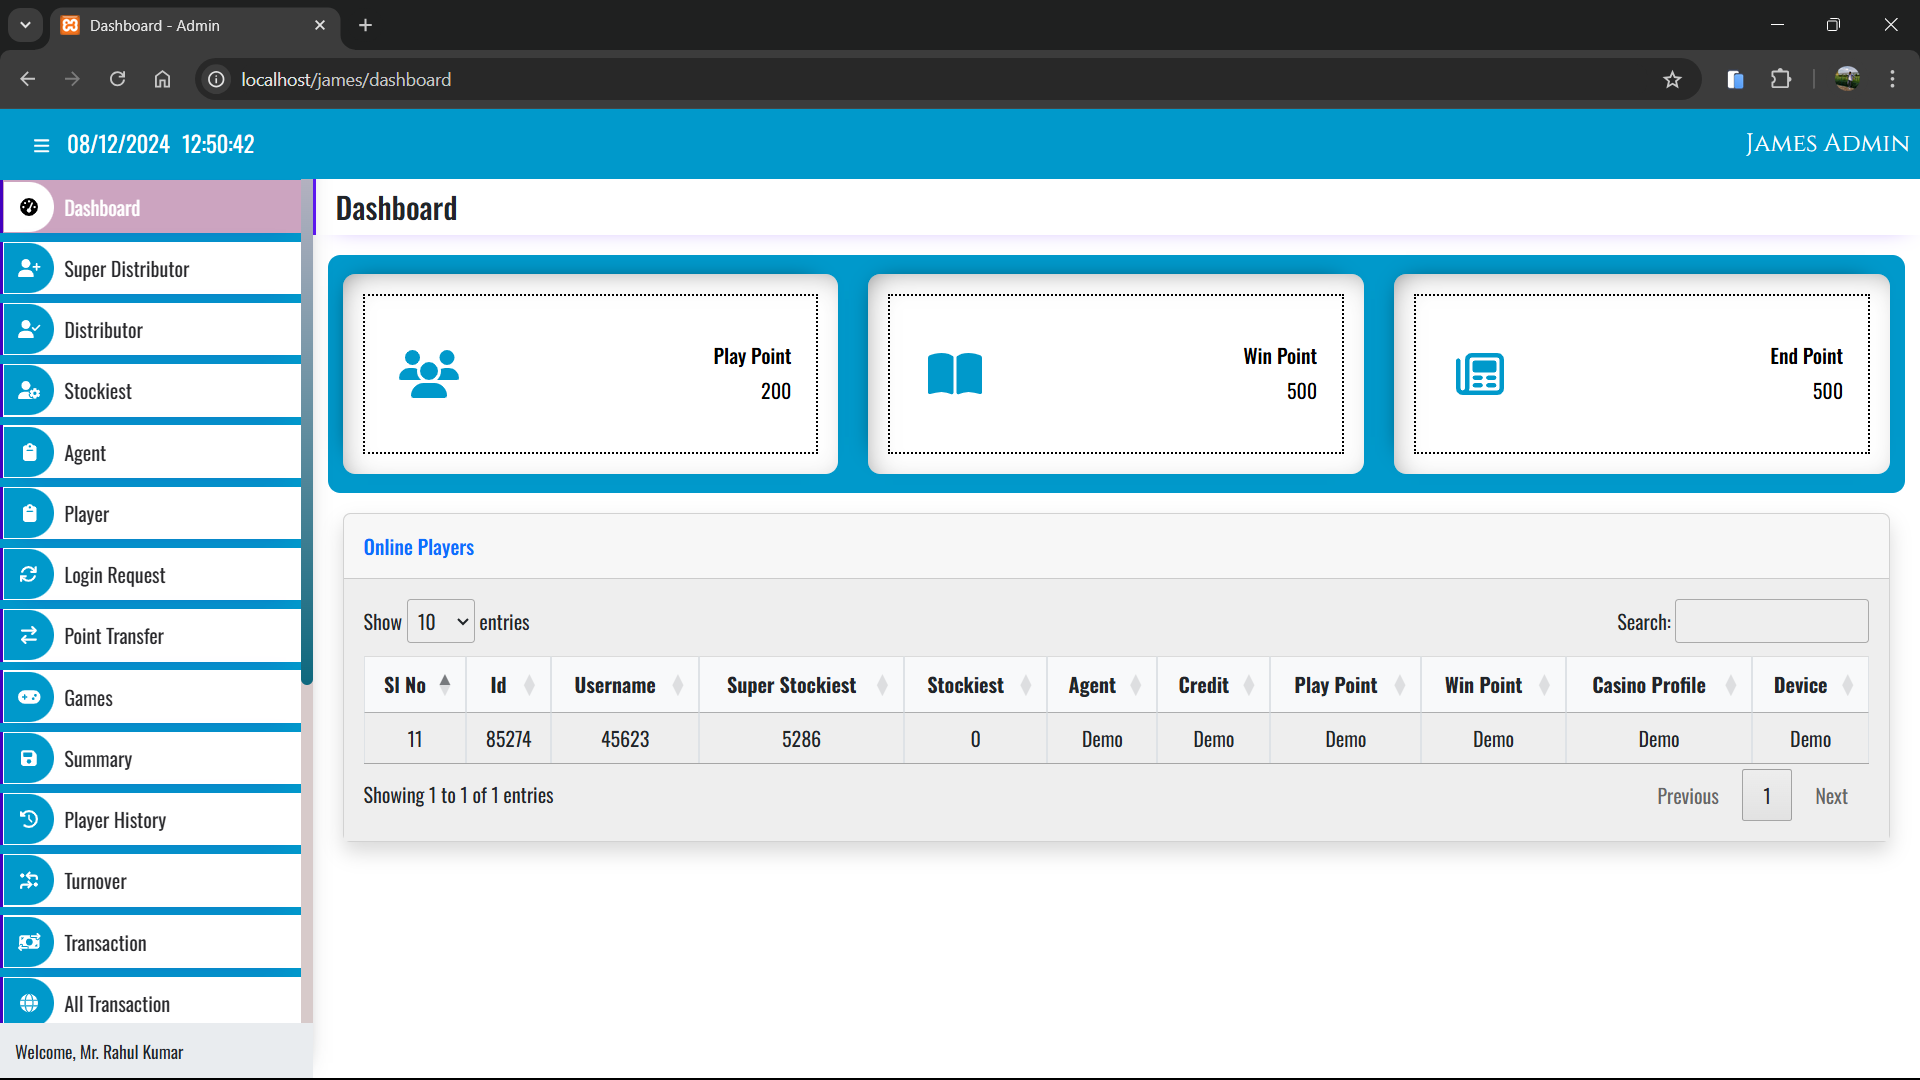Click the Distributor user-check icon
Viewport: 1920px width, 1080px height.
click(x=29, y=330)
